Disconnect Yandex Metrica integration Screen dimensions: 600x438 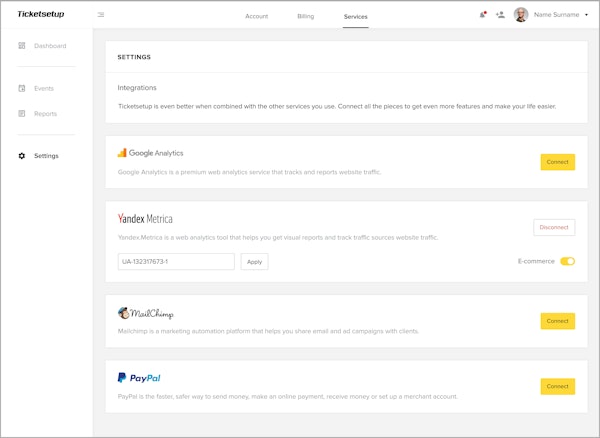(x=554, y=227)
